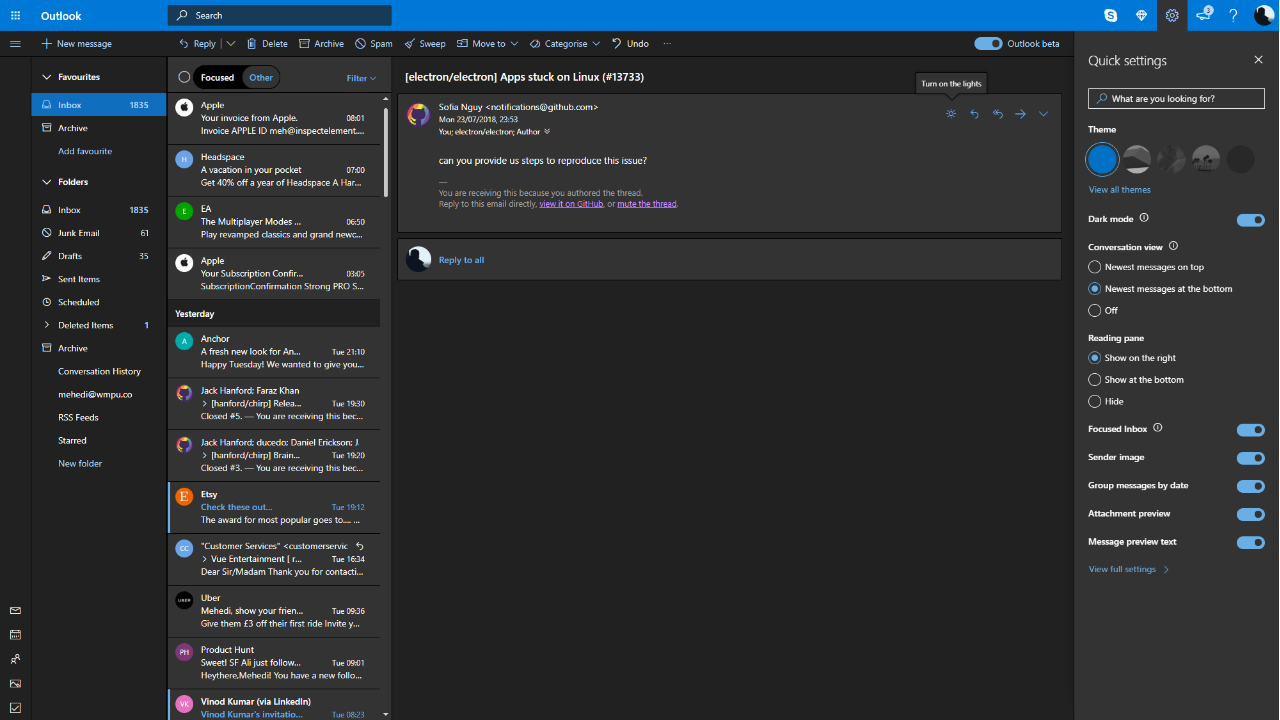Open Drafts folder
The width and height of the screenshot is (1280, 720).
(99, 256)
